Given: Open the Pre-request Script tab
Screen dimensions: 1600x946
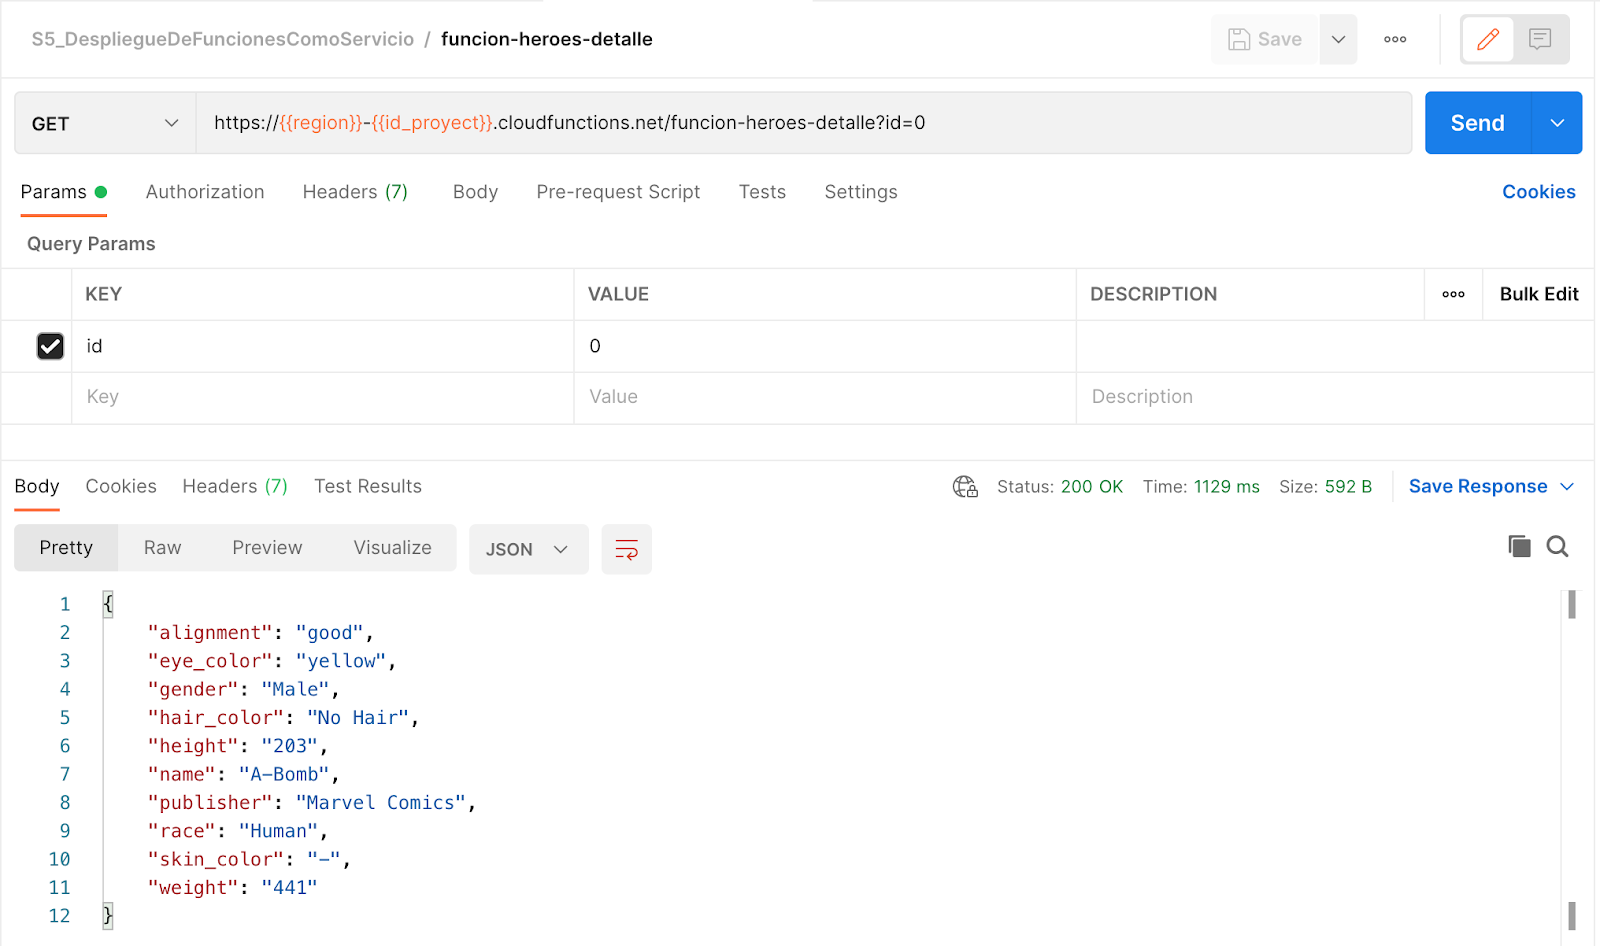Looking at the screenshot, I should (x=618, y=192).
